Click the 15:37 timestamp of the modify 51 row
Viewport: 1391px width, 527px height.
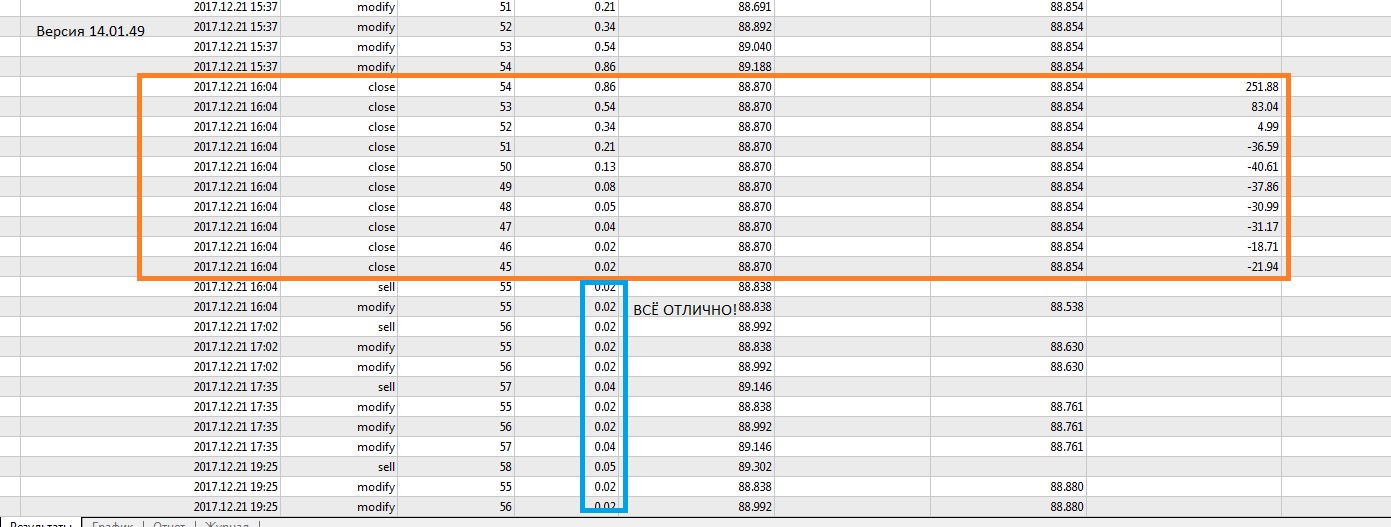click(x=236, y=7)
